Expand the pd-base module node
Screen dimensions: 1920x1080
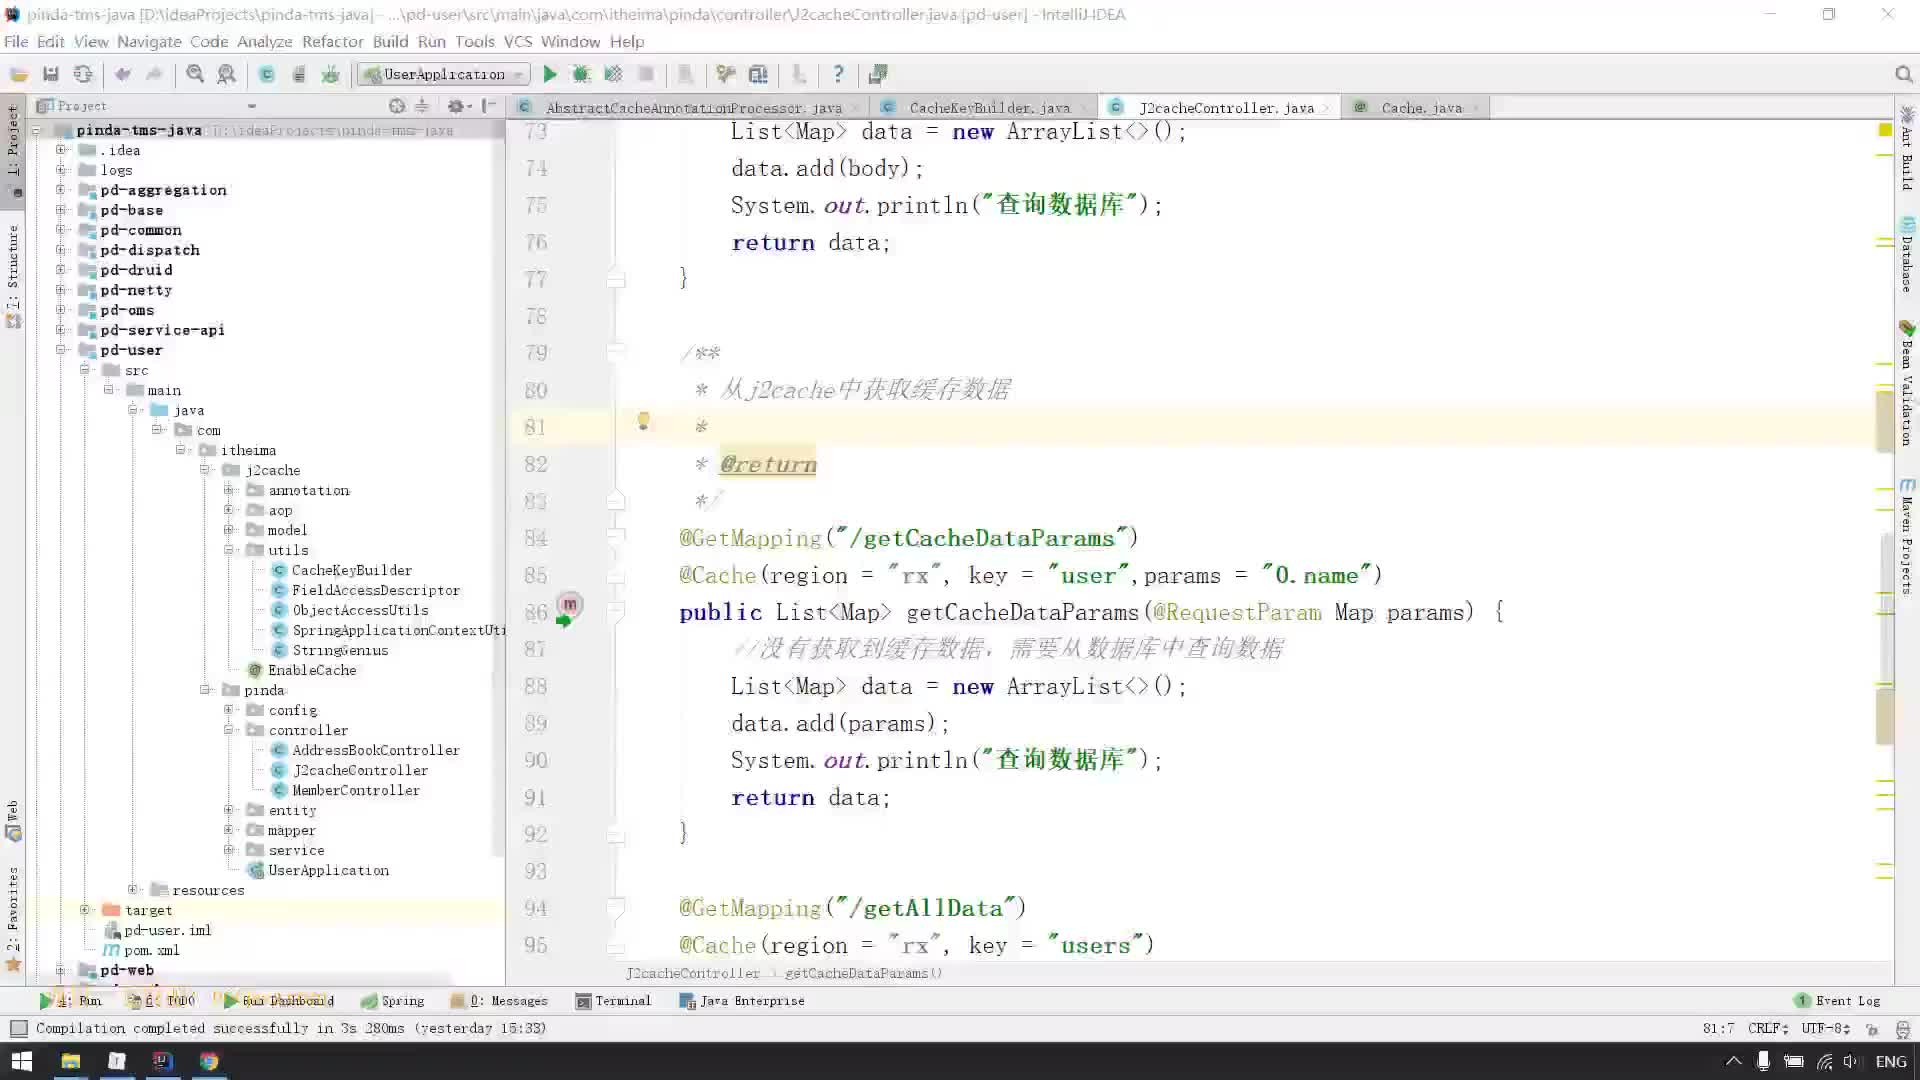pos(61,210)
